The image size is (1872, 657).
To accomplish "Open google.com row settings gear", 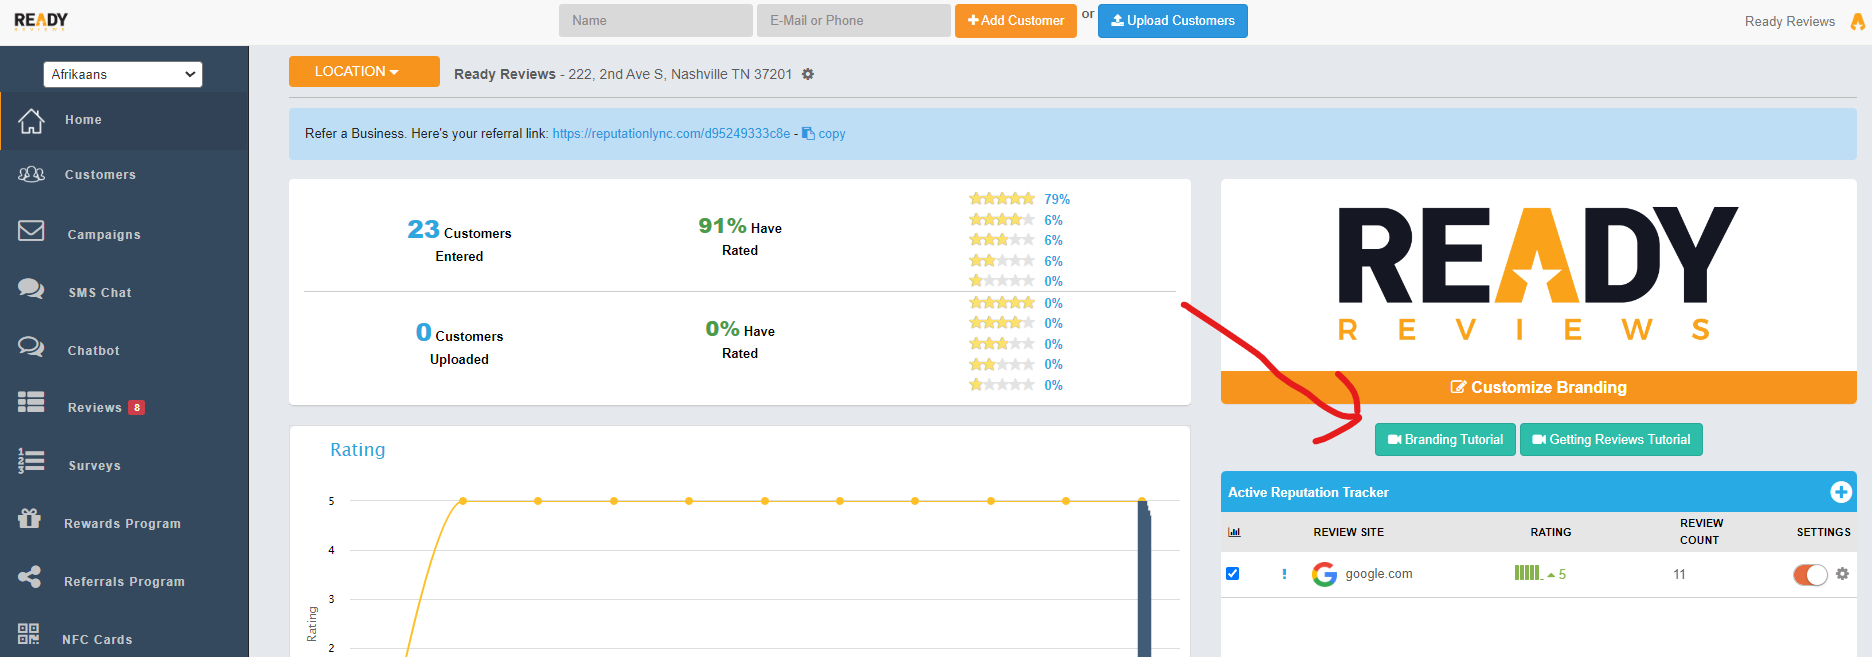I will (x=1842, y=574).
